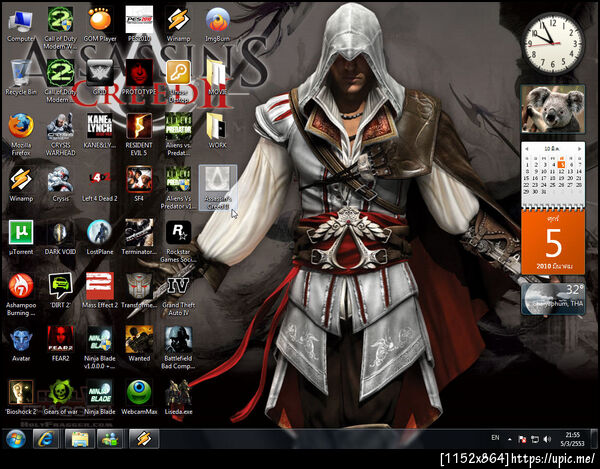Click the LostPlane desktop shortcut

100,237
